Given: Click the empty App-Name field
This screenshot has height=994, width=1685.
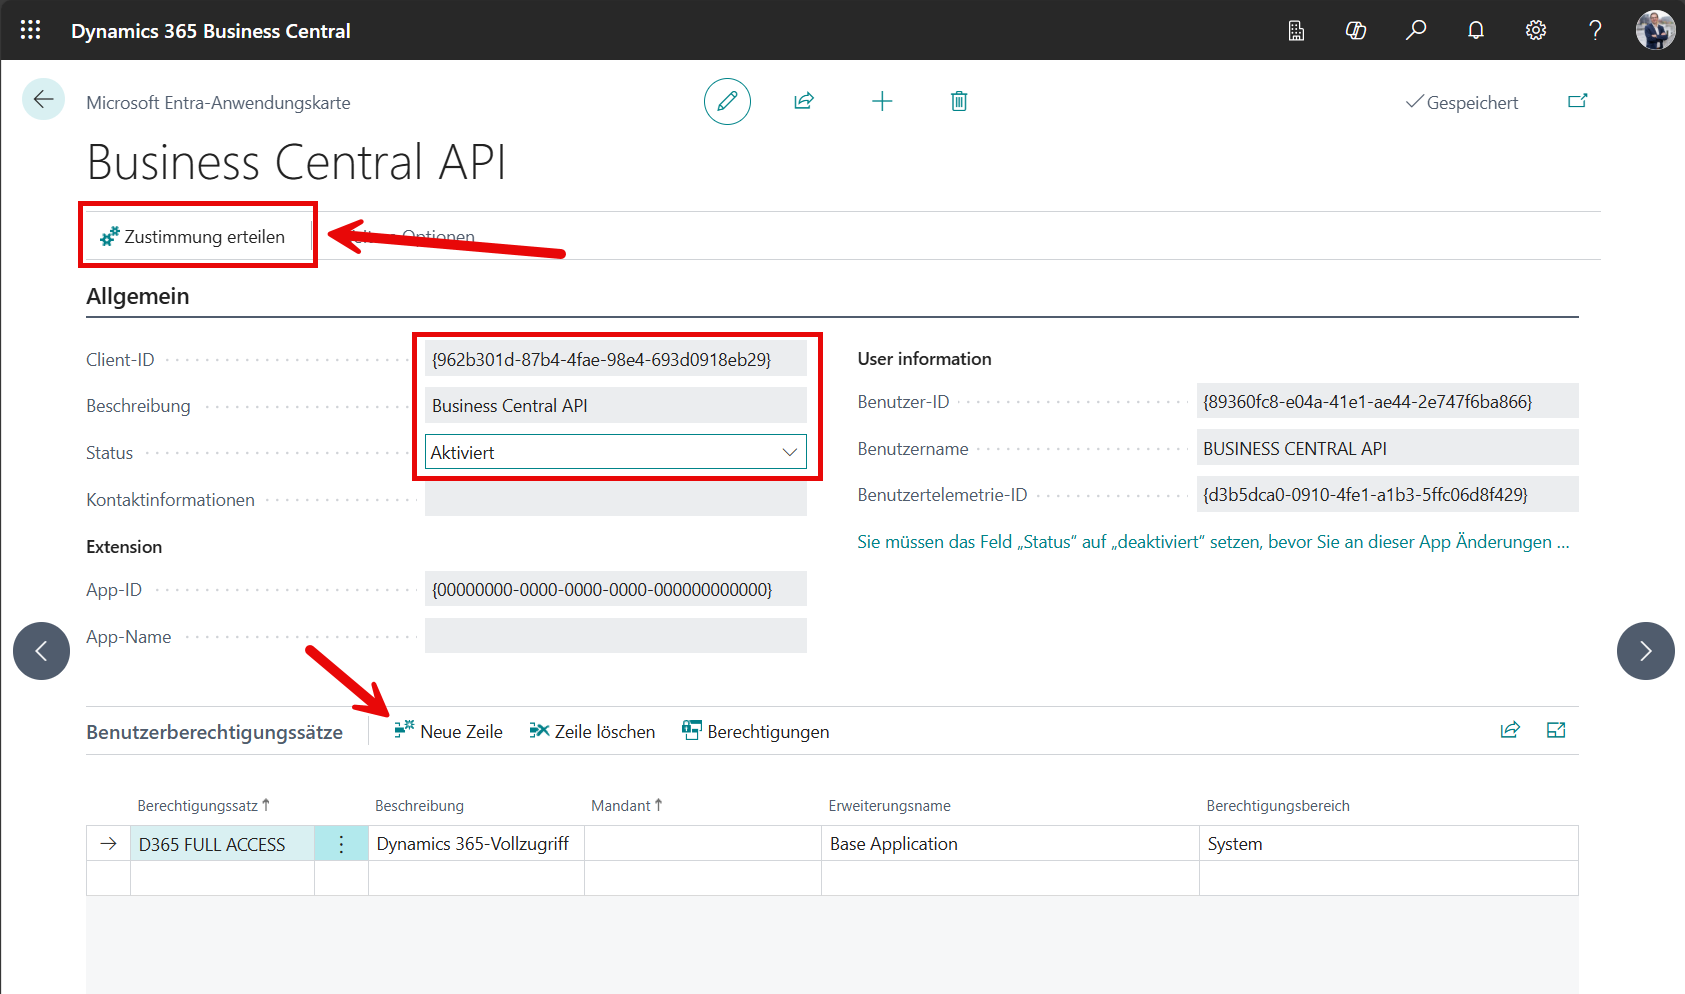Looking at the screenshot, I should [616, 636].
